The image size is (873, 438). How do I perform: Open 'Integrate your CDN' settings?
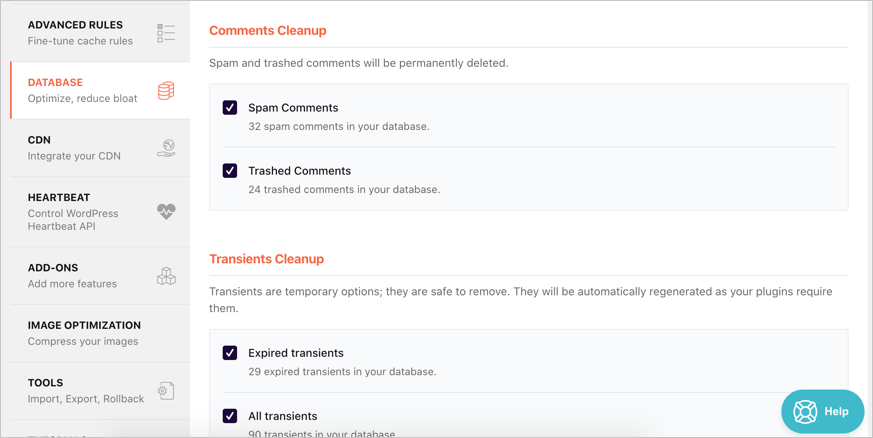point(74,156)
